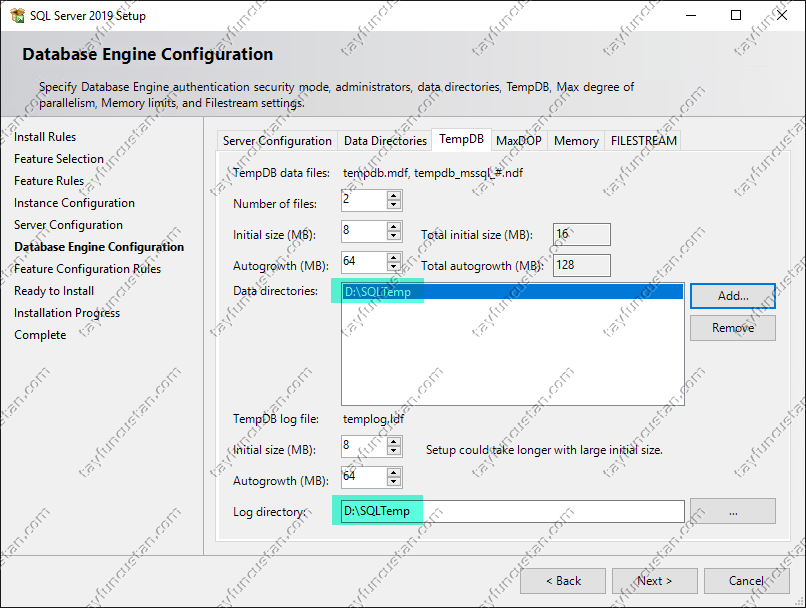
Task: Click Instance Configuration step in sidebar
Action: point(74,203)
